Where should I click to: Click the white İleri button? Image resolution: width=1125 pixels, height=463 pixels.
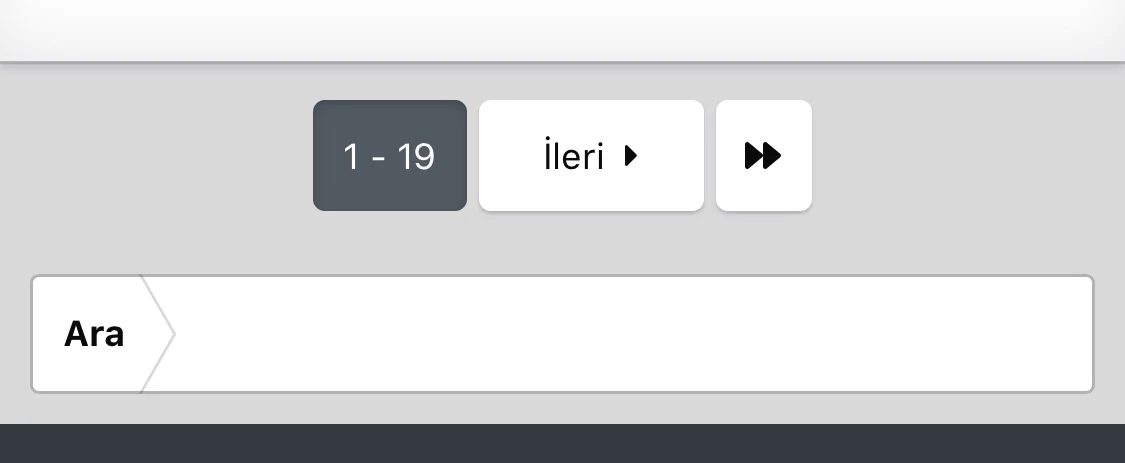tap(591, 156)
